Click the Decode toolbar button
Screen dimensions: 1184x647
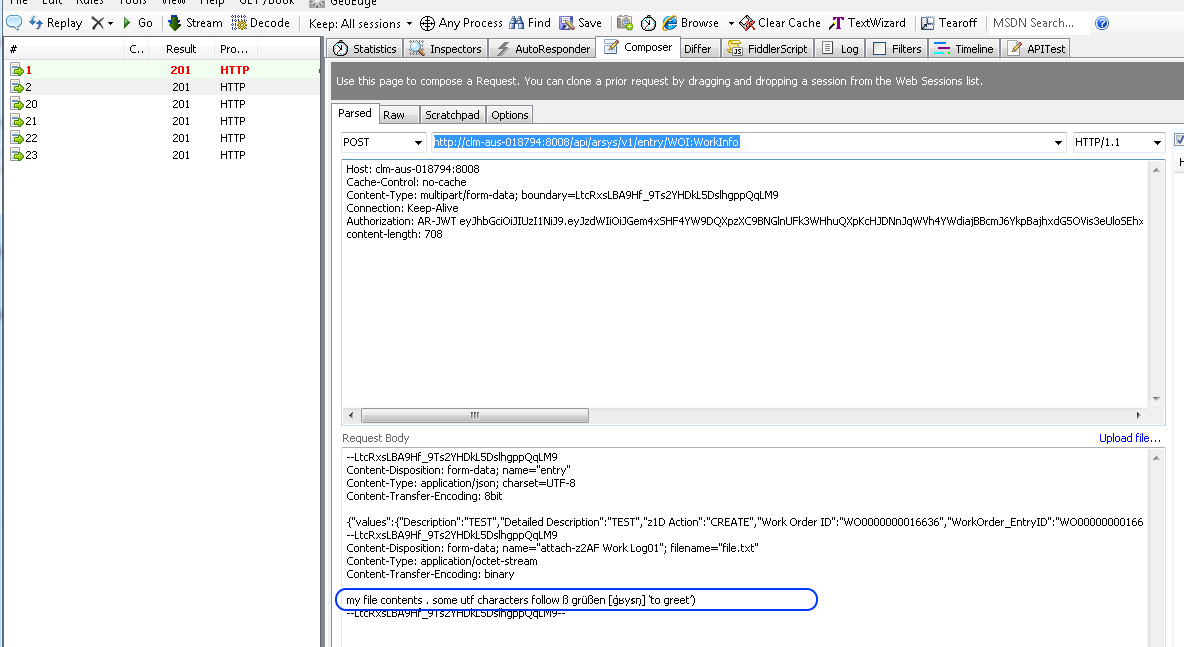260,22
